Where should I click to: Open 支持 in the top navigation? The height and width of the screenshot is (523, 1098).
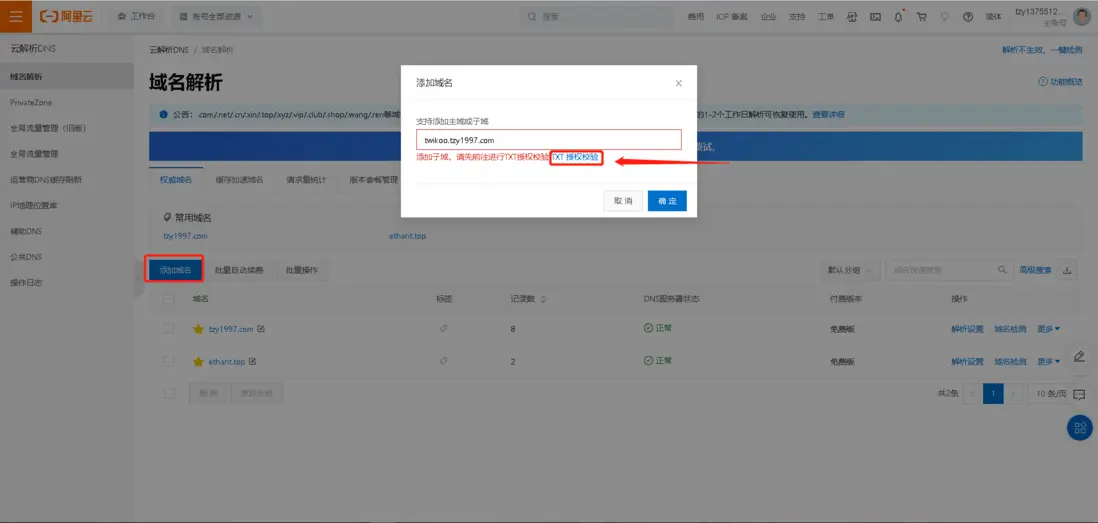pyautogui.click(x=797, y=17)
